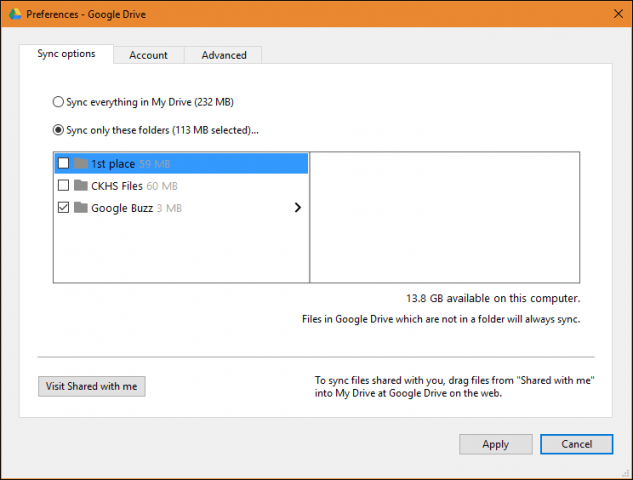Select the CKHS Files folder name

point(117,186)
